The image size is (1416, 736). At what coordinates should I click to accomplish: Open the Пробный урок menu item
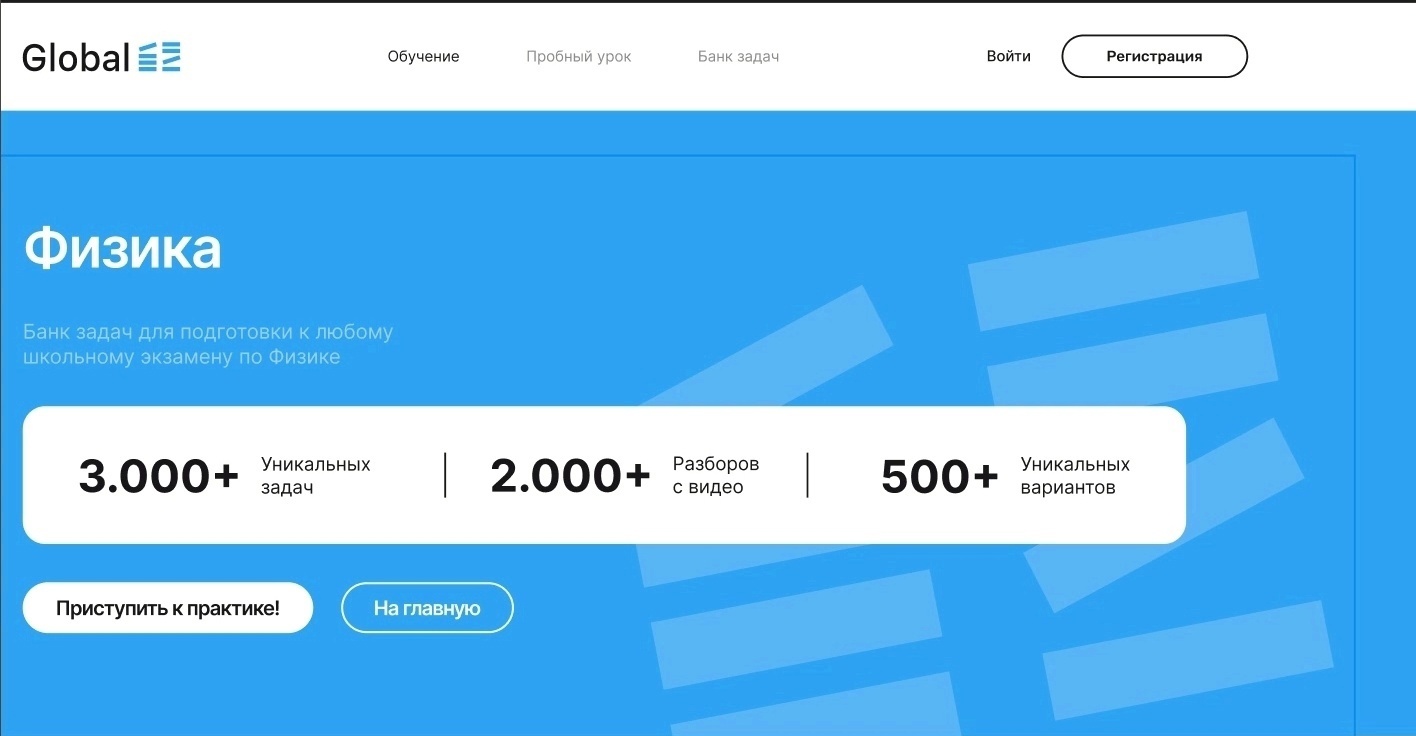pos(579,57)
